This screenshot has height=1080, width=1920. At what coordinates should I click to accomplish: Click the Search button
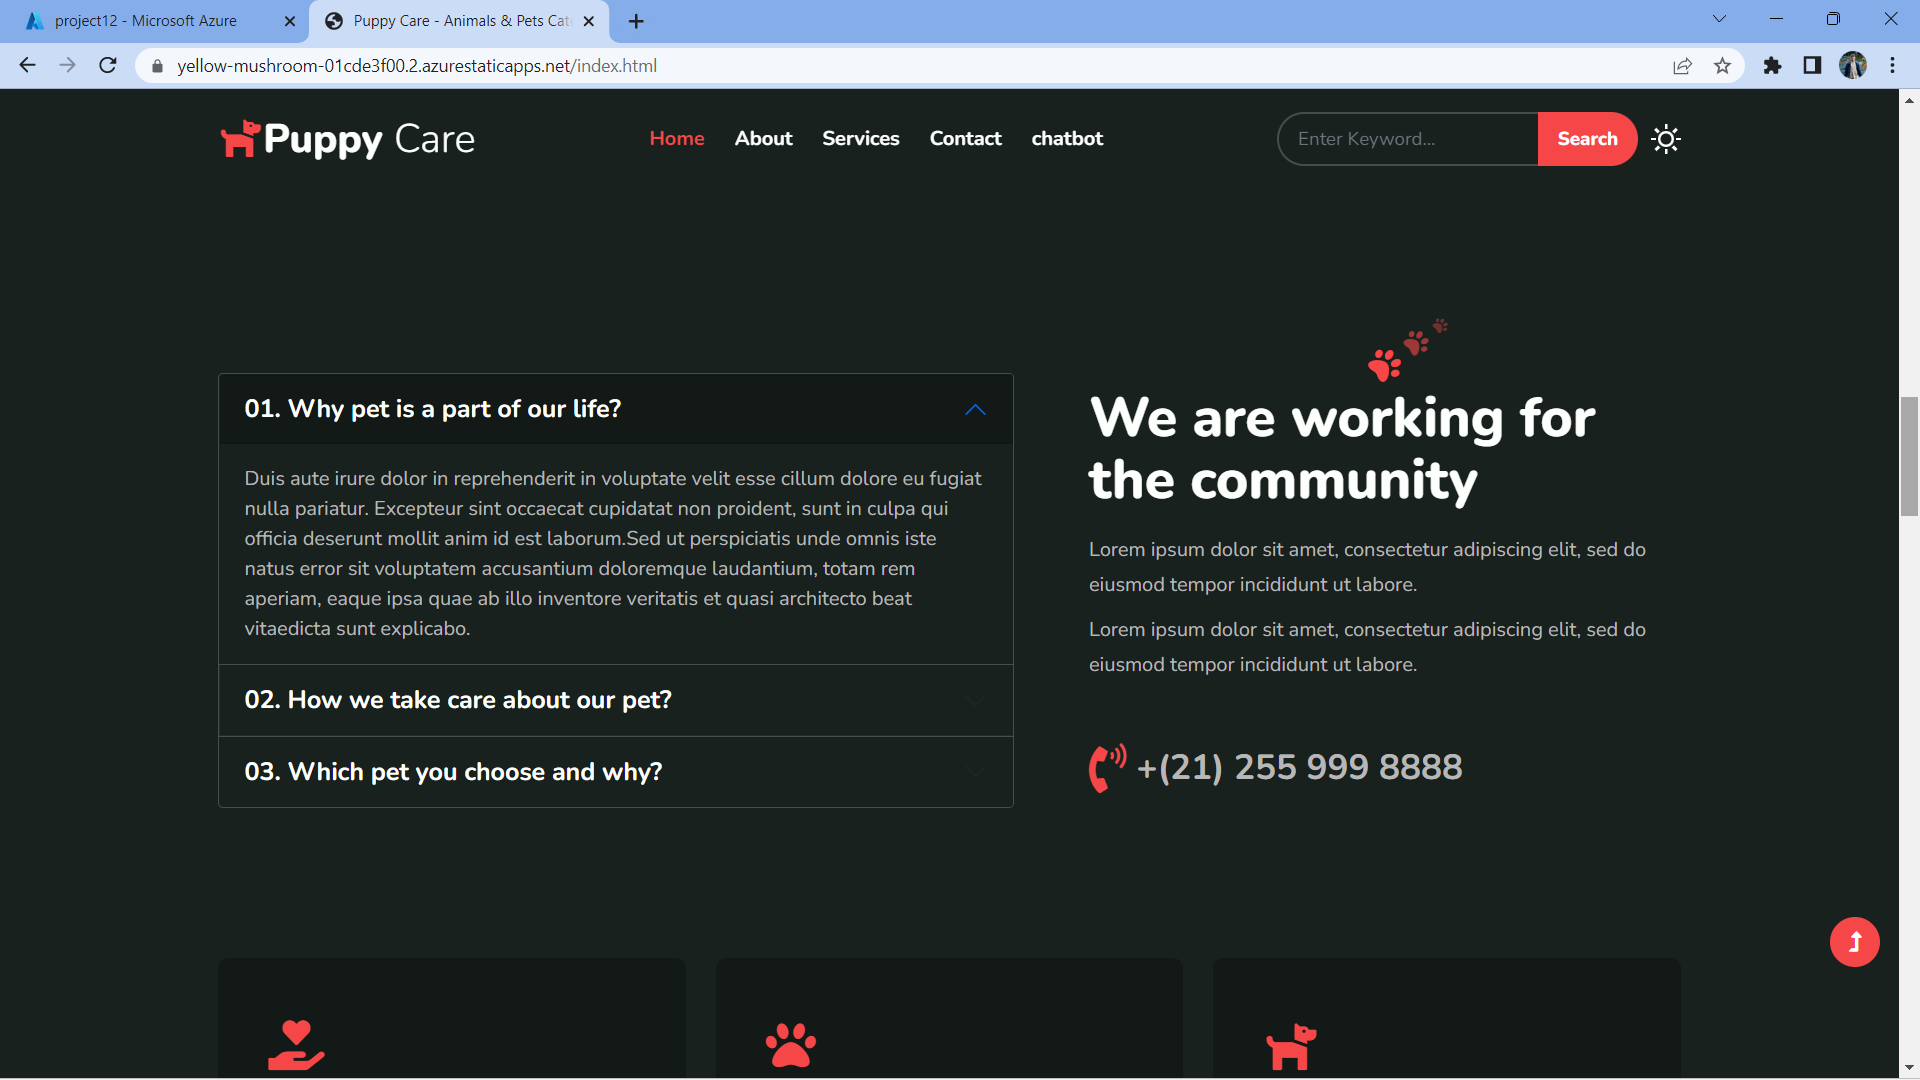tap(1587, 139)
